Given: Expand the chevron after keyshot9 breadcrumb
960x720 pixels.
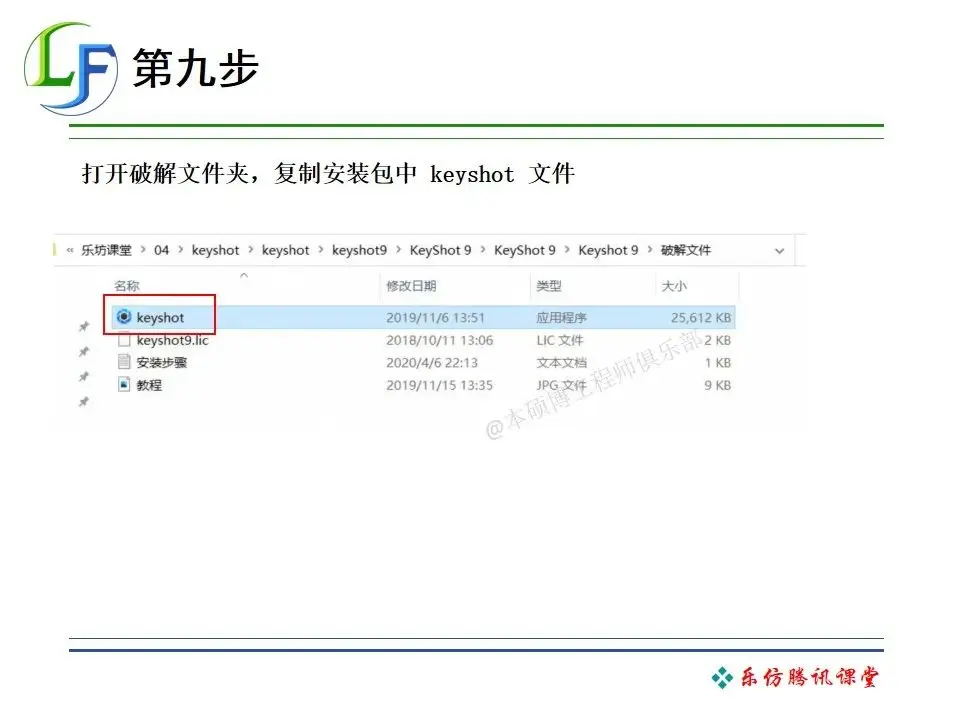Looking at the screenshot, I should 399,250.
